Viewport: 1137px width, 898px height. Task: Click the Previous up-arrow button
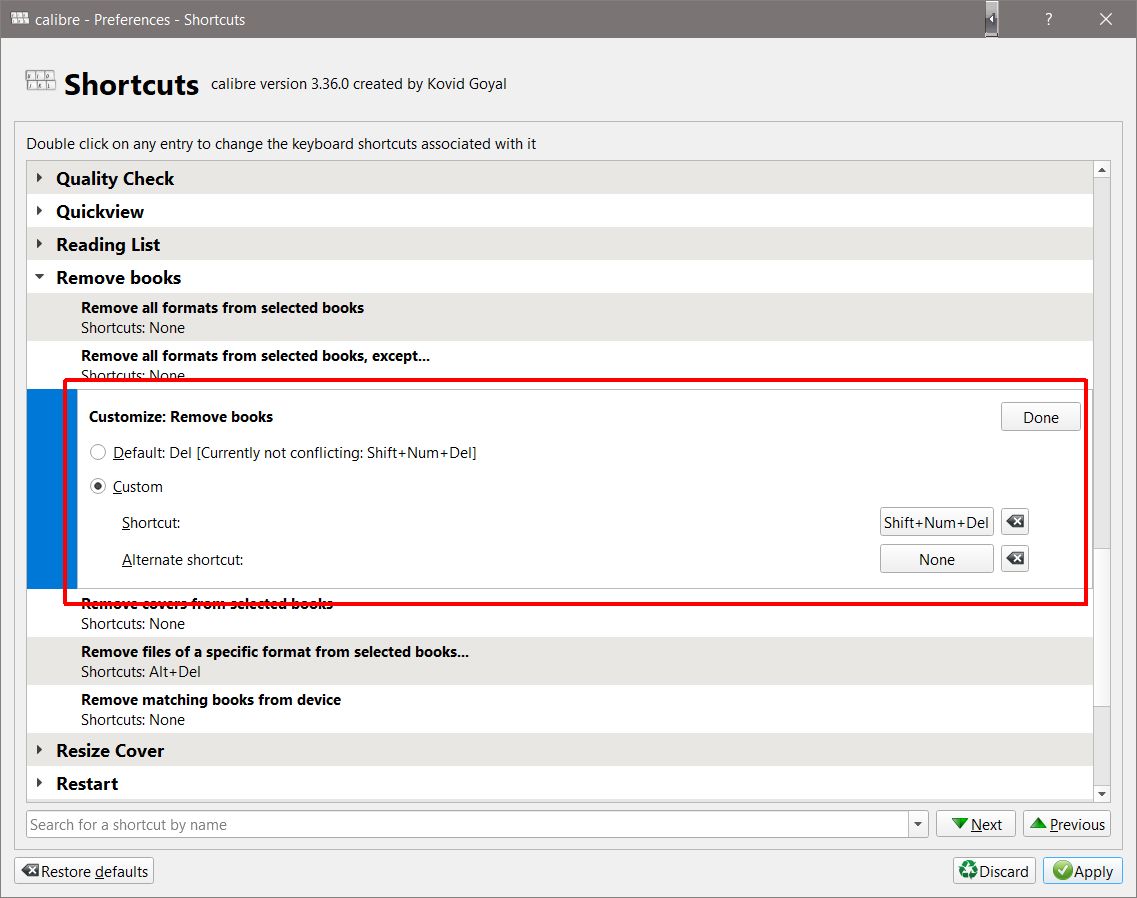1066,824
